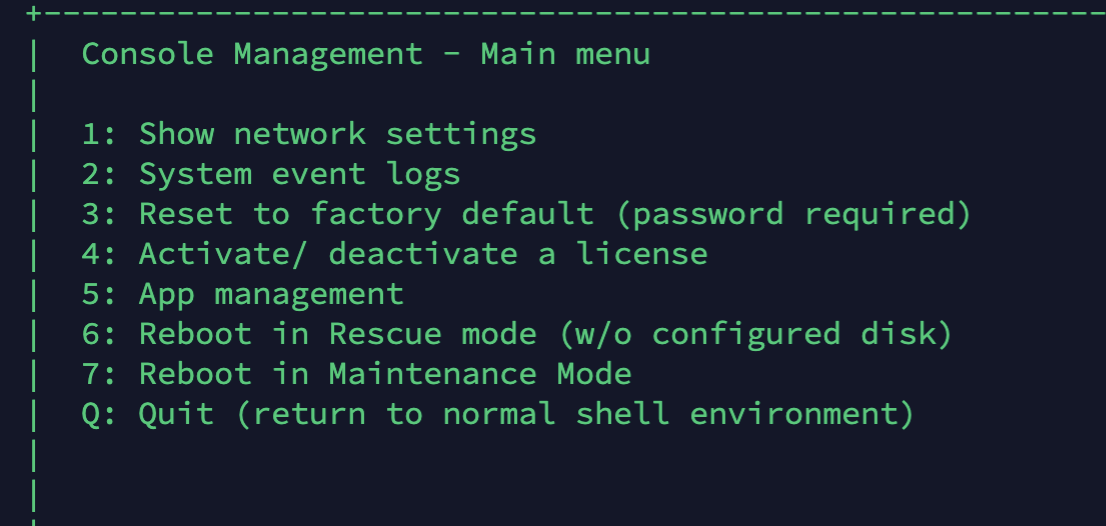This screenshot has width=1106, height=526.
Task: Open the 'App management' menu item
Action: click(271, 294)
